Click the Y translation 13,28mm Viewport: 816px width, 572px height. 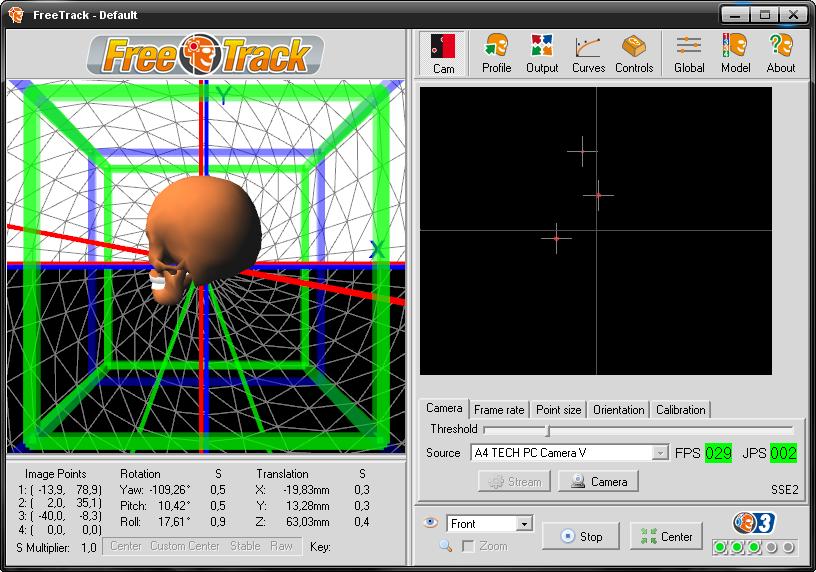308,506
